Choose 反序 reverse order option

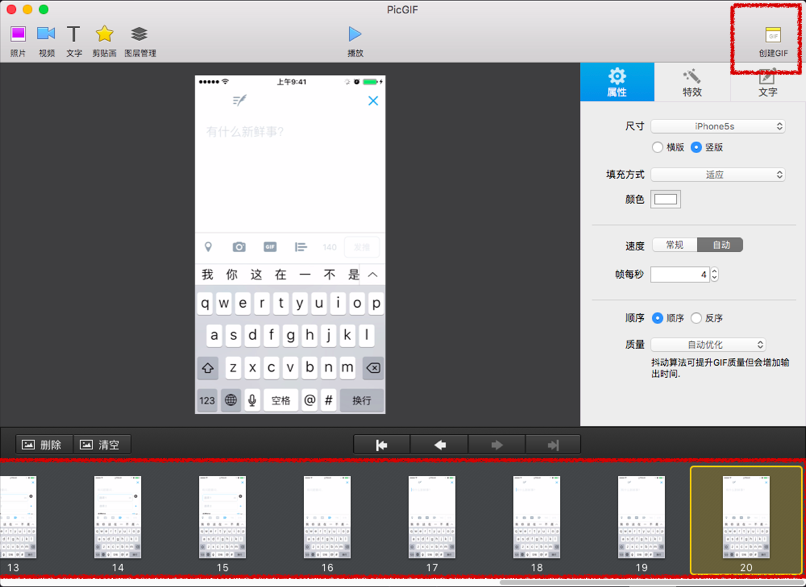697,318
